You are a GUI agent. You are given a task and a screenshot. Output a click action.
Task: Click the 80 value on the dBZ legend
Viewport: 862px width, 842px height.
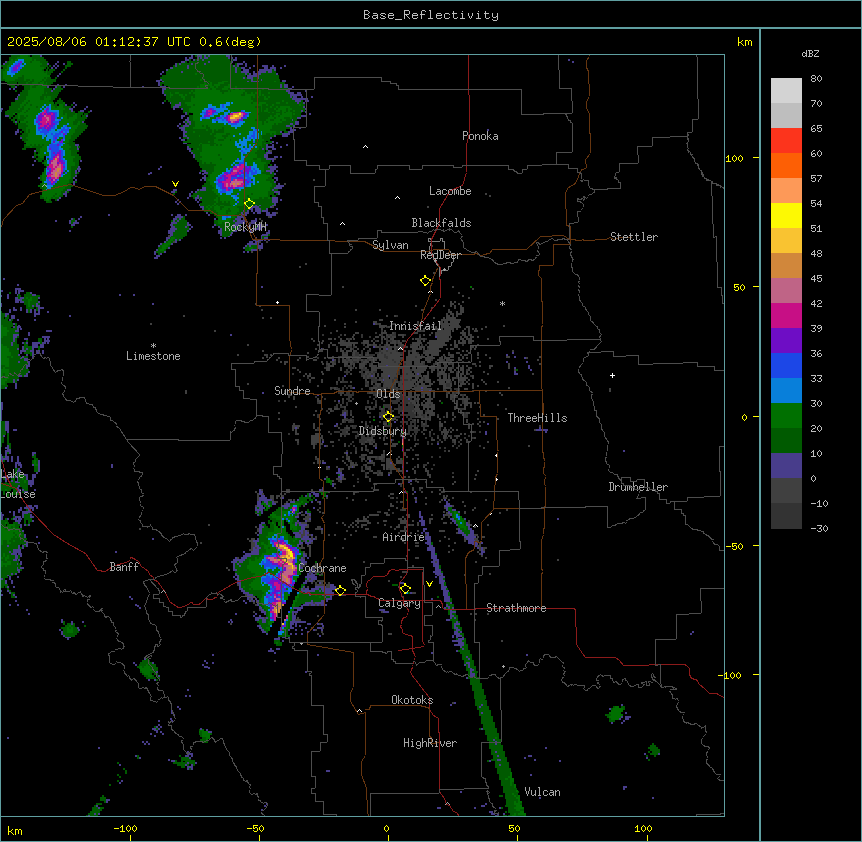(816, 79)
